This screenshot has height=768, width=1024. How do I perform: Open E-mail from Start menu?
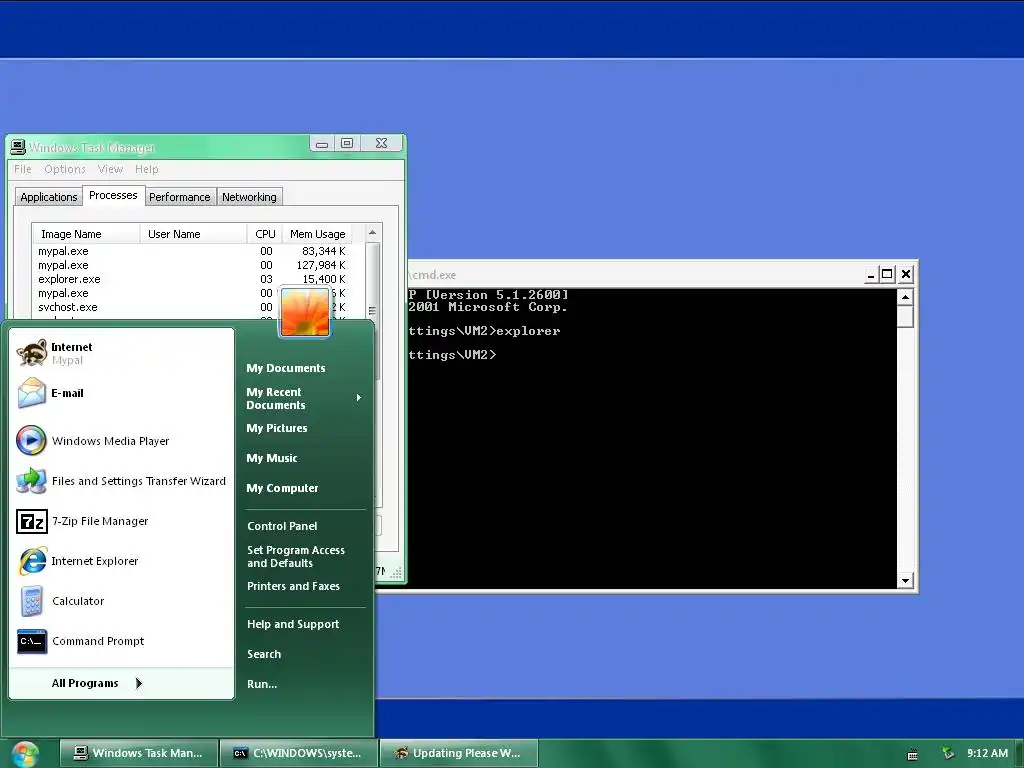(x=121, y=393)
